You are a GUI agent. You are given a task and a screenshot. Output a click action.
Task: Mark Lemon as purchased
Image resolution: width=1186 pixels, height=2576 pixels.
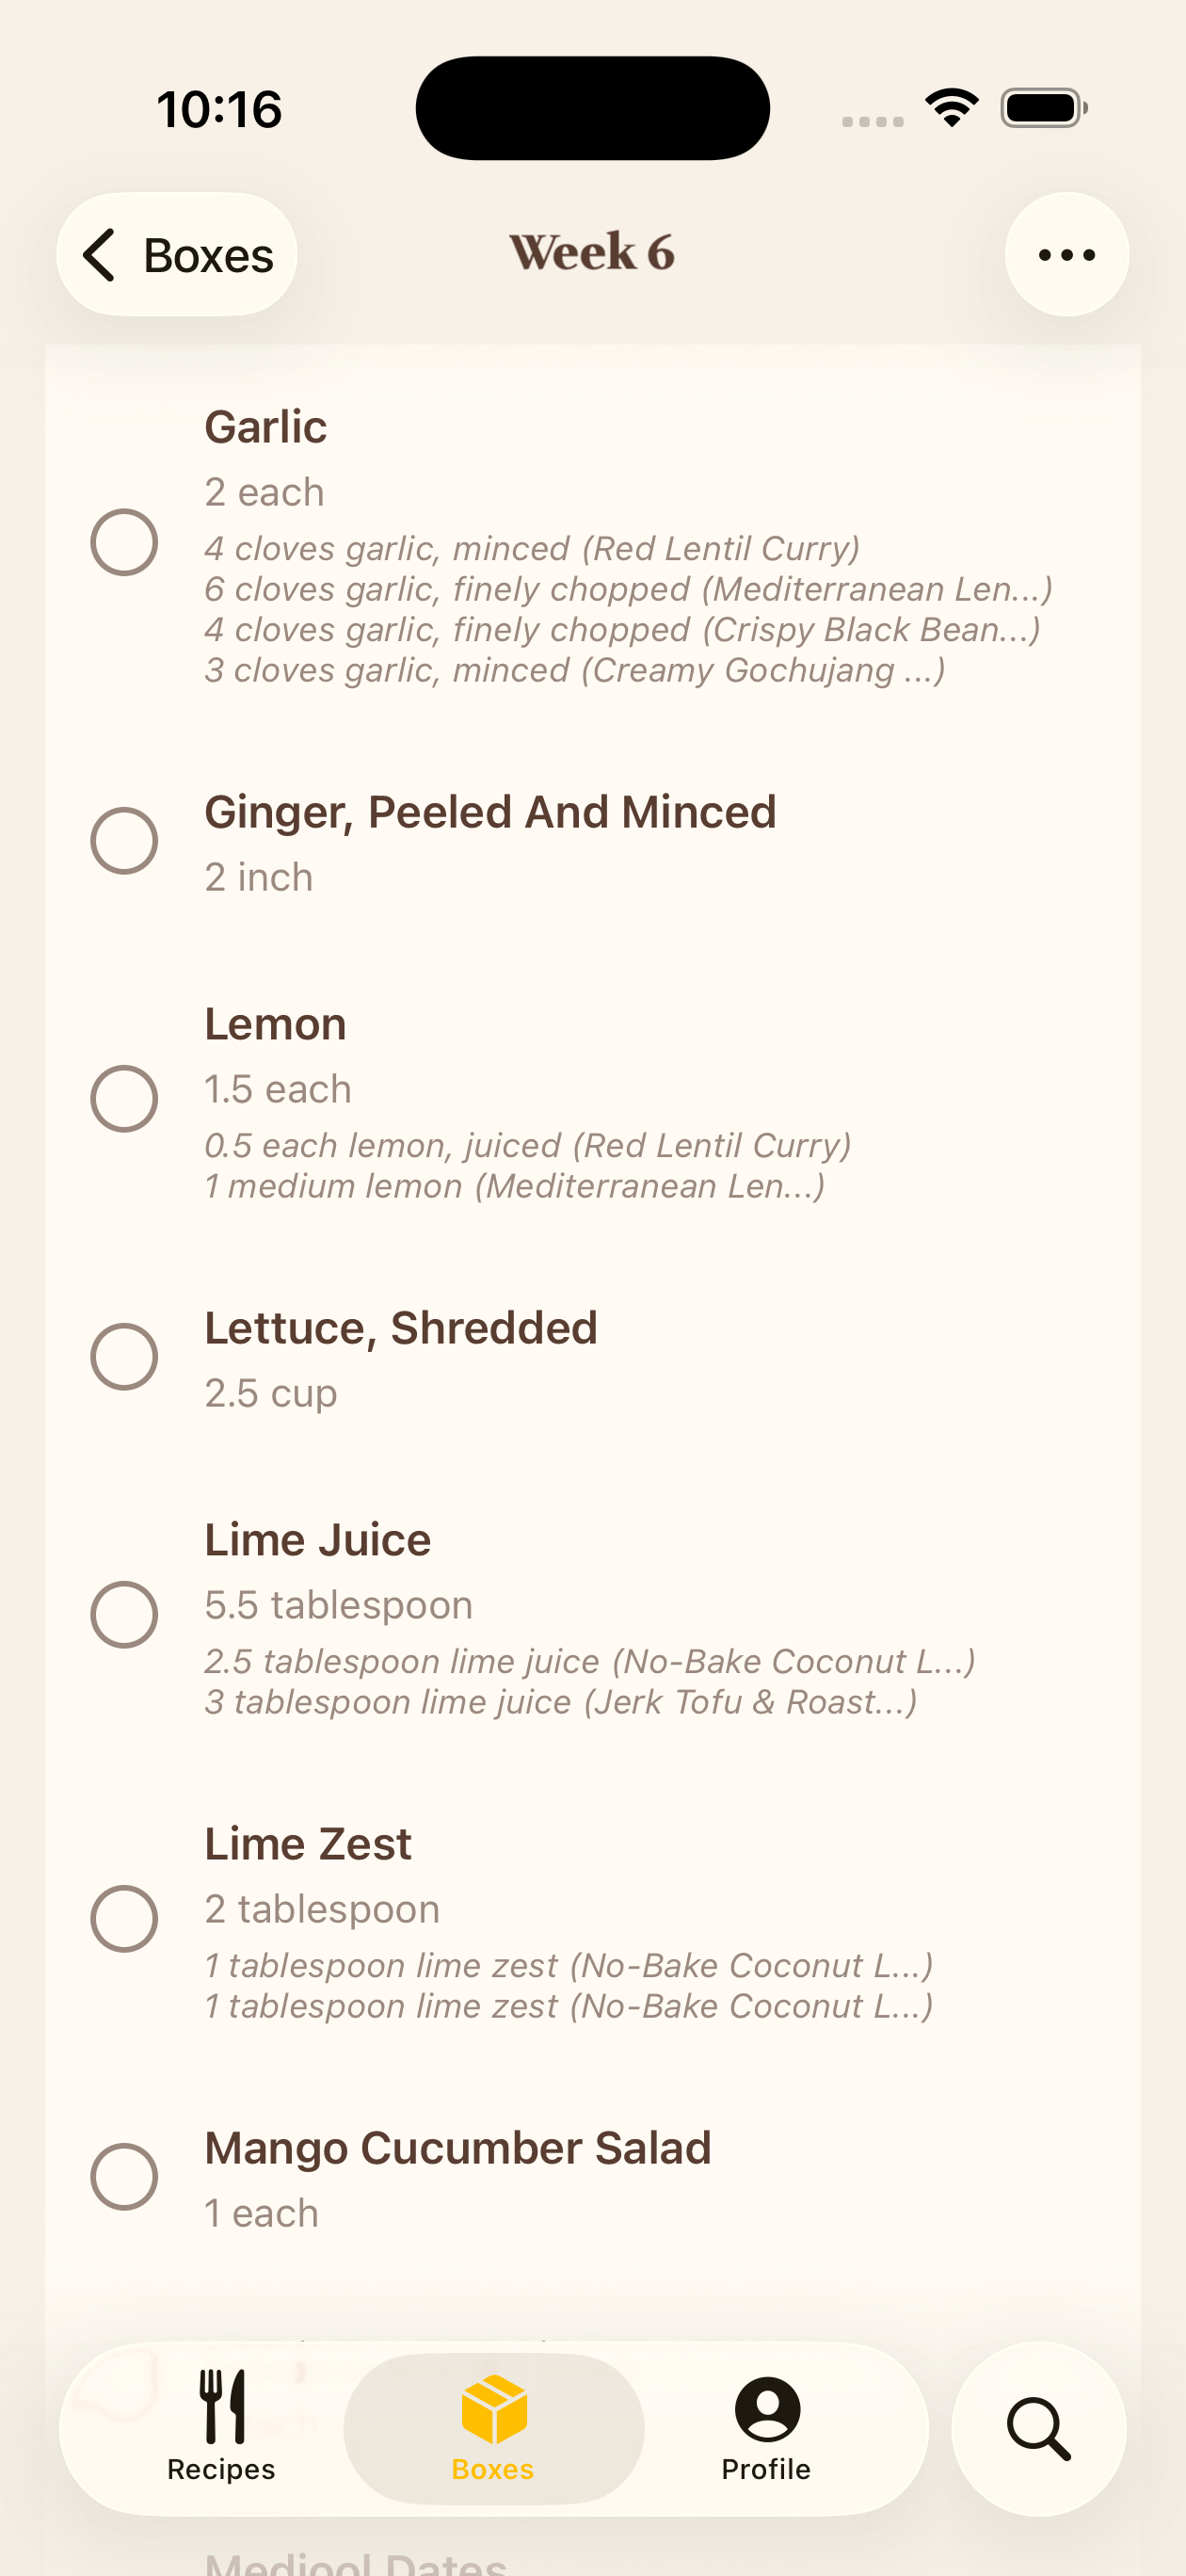point(125,1099)
